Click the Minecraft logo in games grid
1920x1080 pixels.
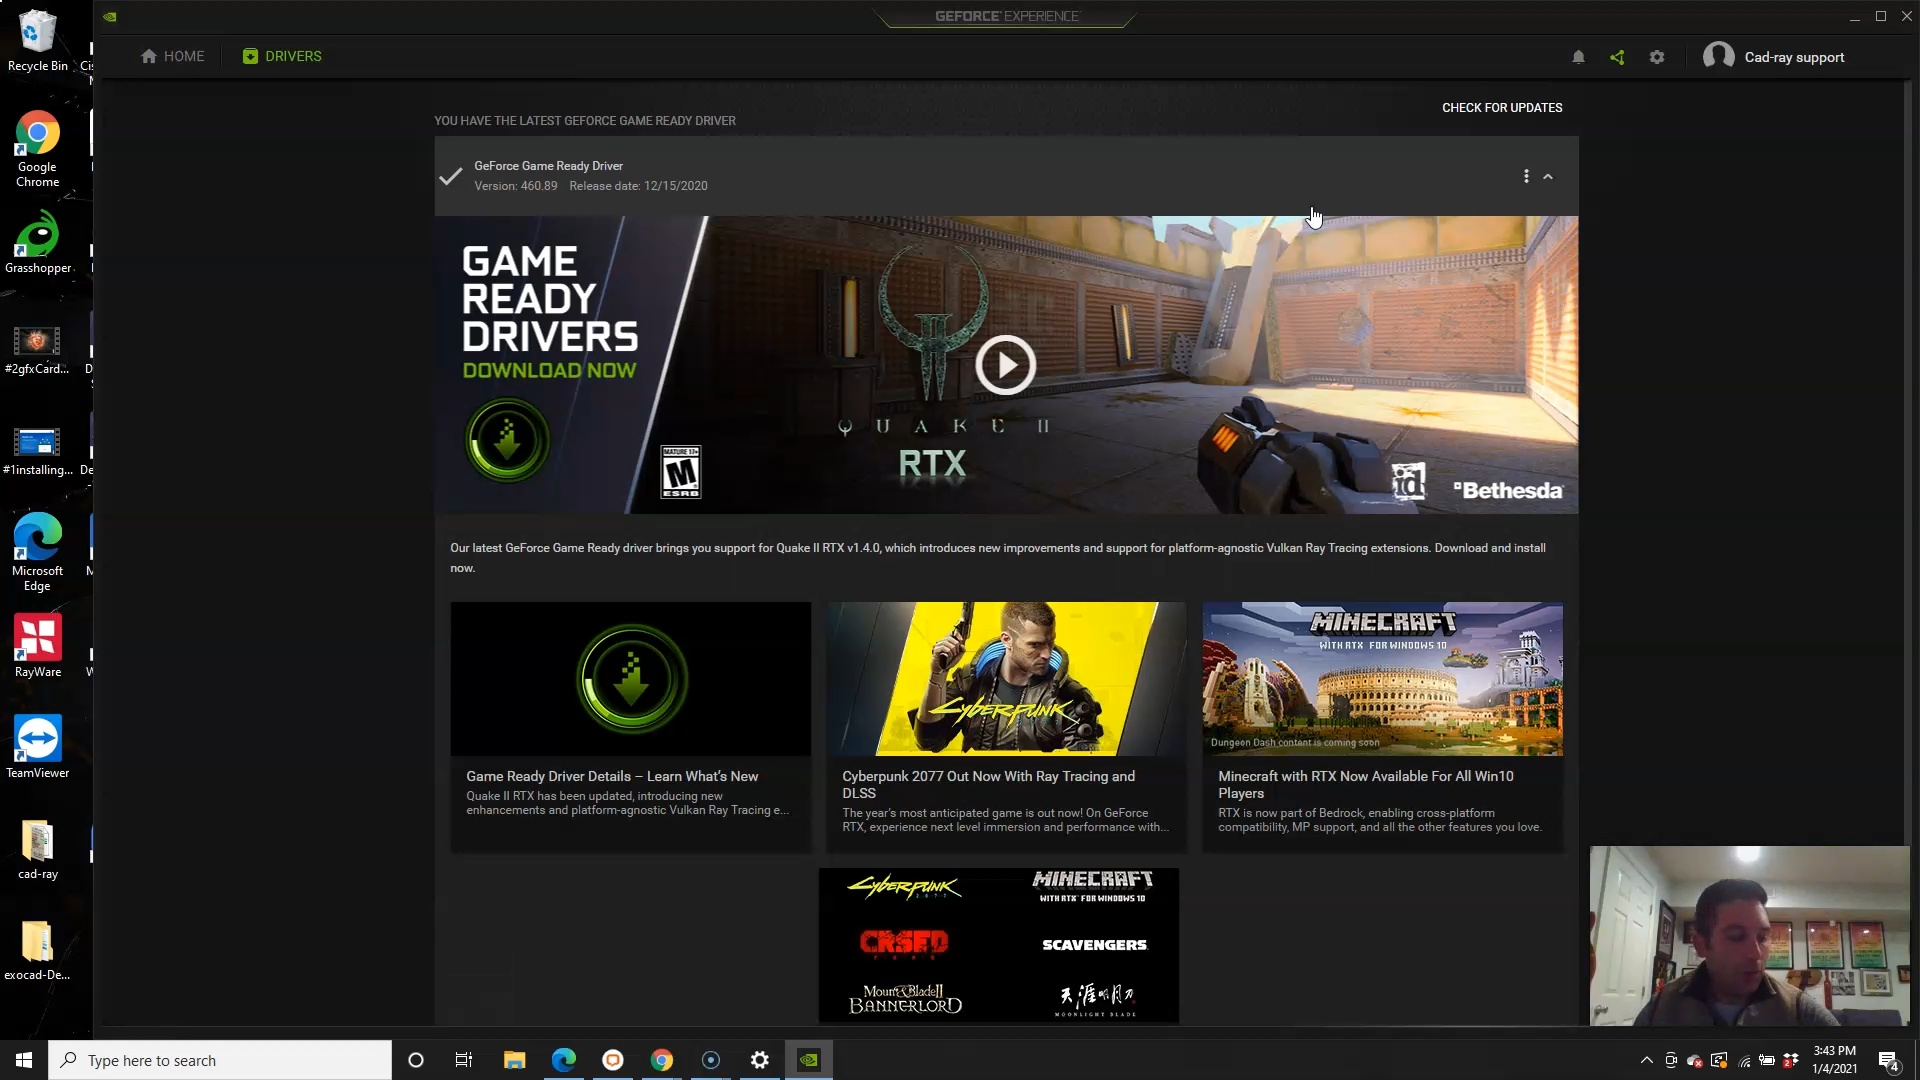point(1093,885)
